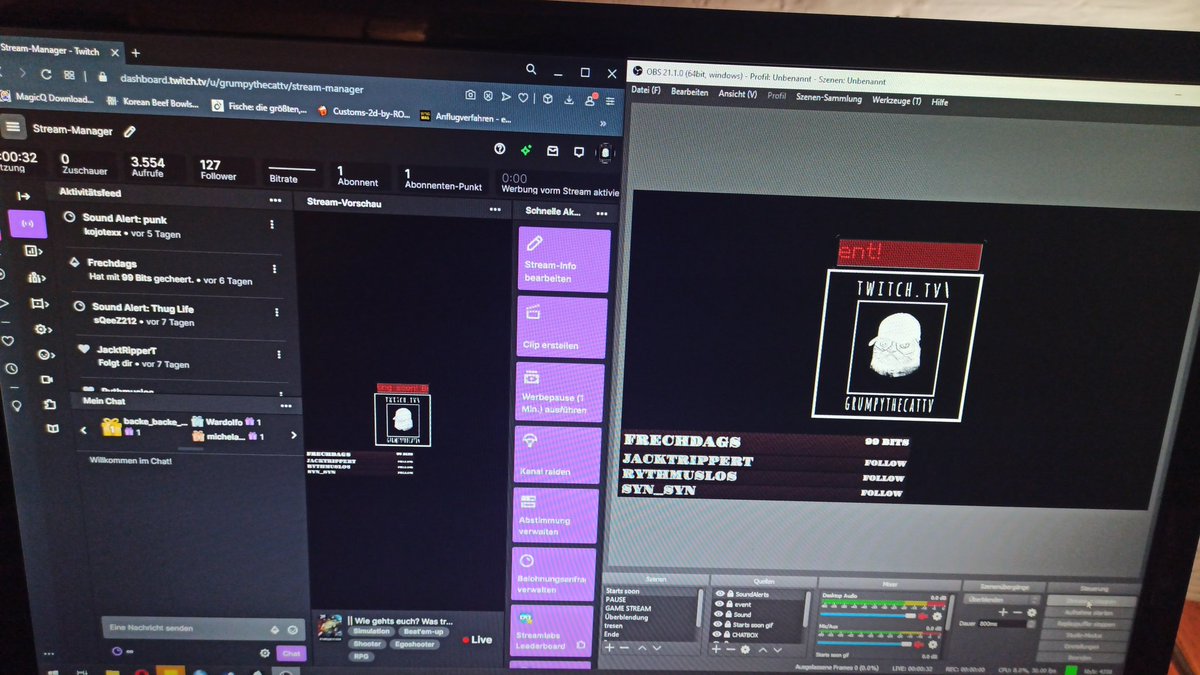The width and height of the screenshot is (1200, 675).
Task: Click Stream-Info bearbeiten quick action
Action: coord(564,260)
